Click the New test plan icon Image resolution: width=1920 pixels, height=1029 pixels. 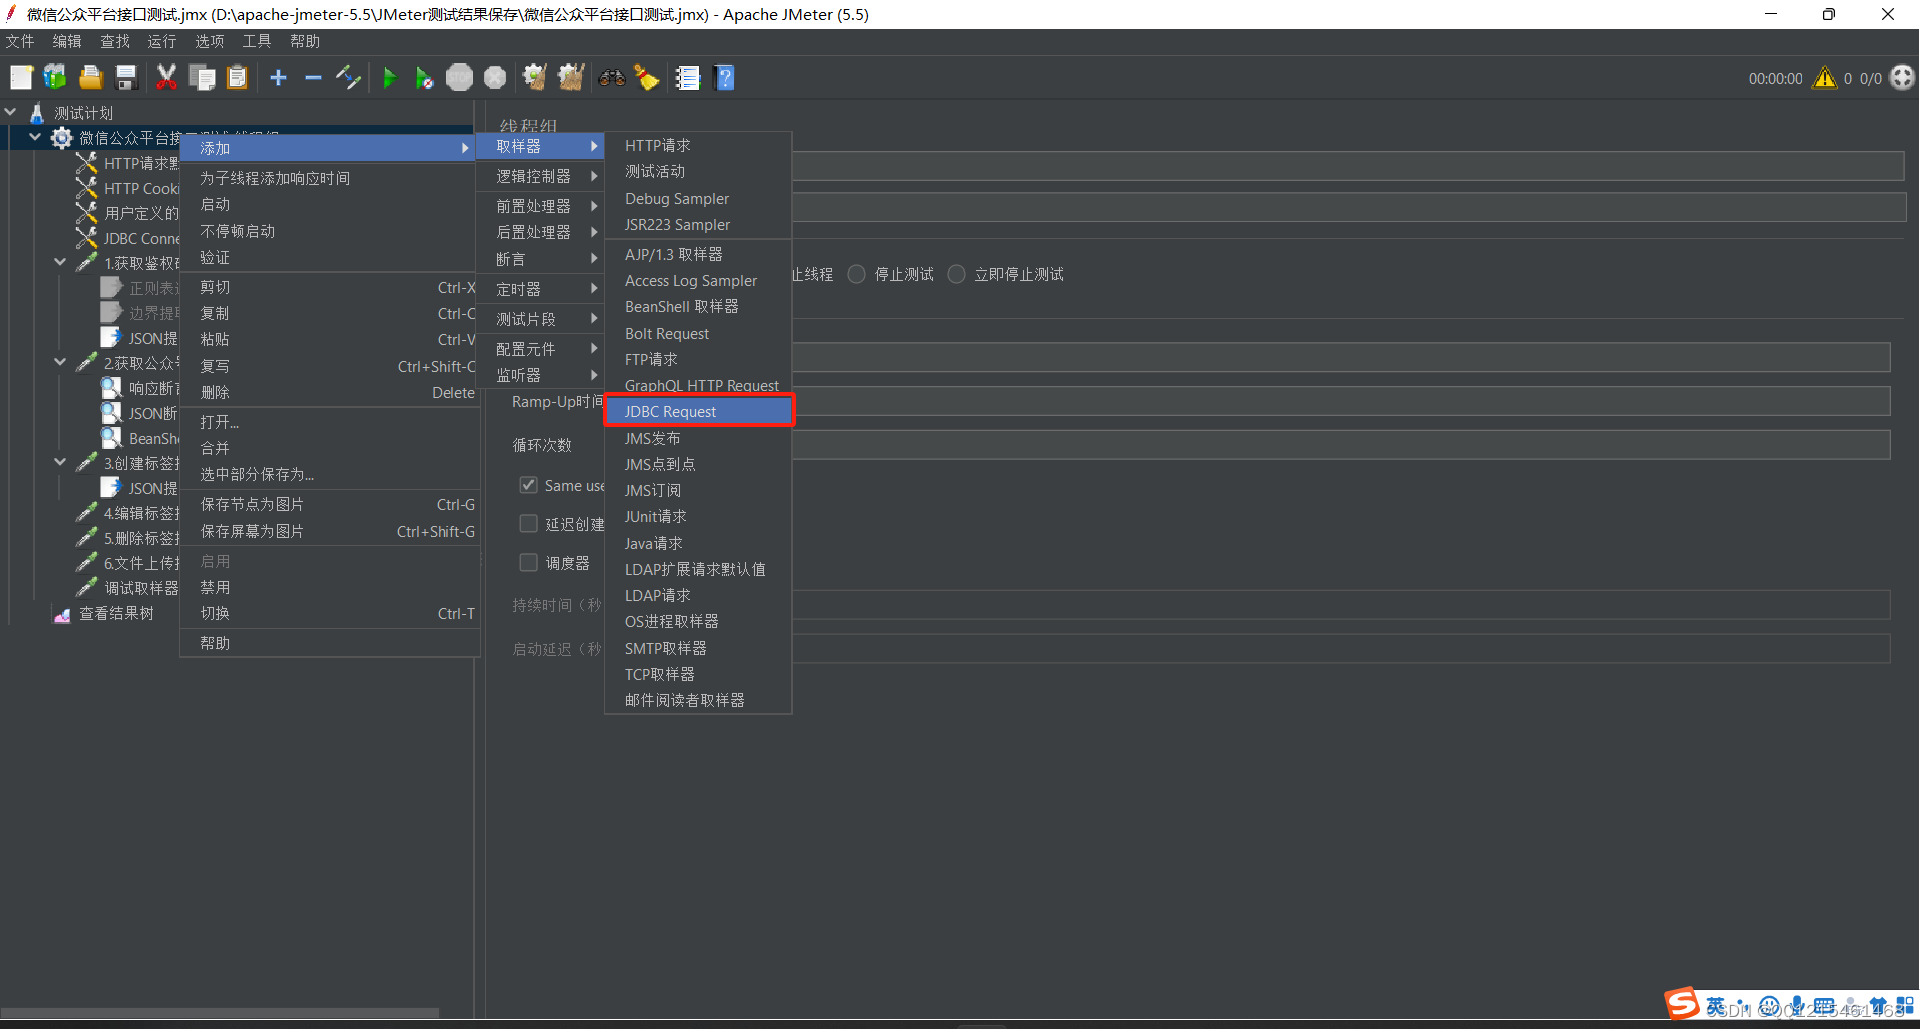pyautogui.click(x=21, y=78)
